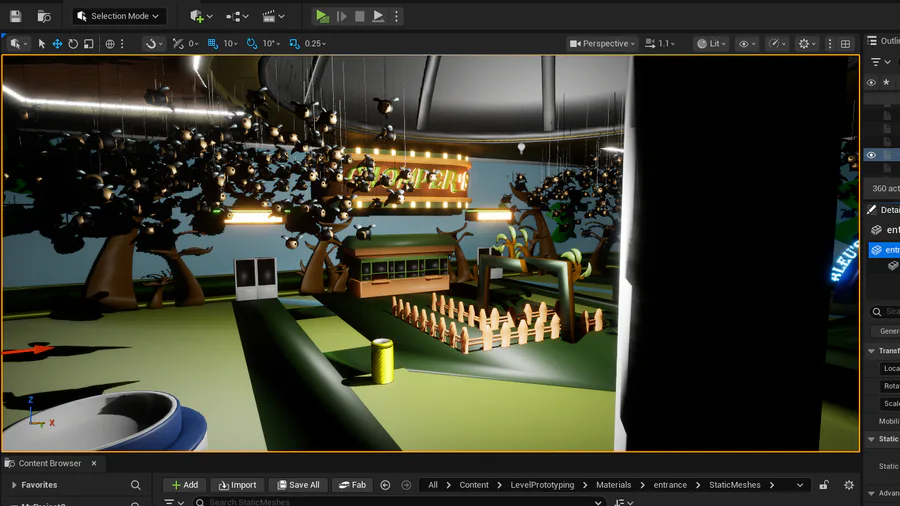The height and width of the screenshot is (506, 900).
Task: Click the Import button
Action: pyautogui.click(x=237, y=485)
